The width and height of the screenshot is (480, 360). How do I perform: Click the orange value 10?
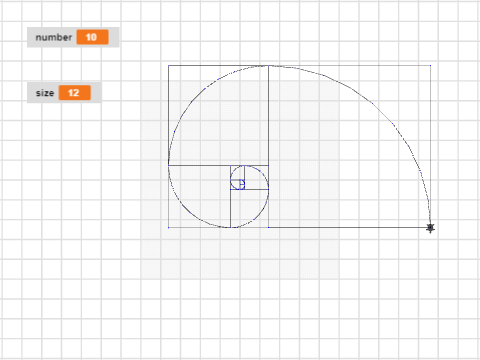point(92,37)
